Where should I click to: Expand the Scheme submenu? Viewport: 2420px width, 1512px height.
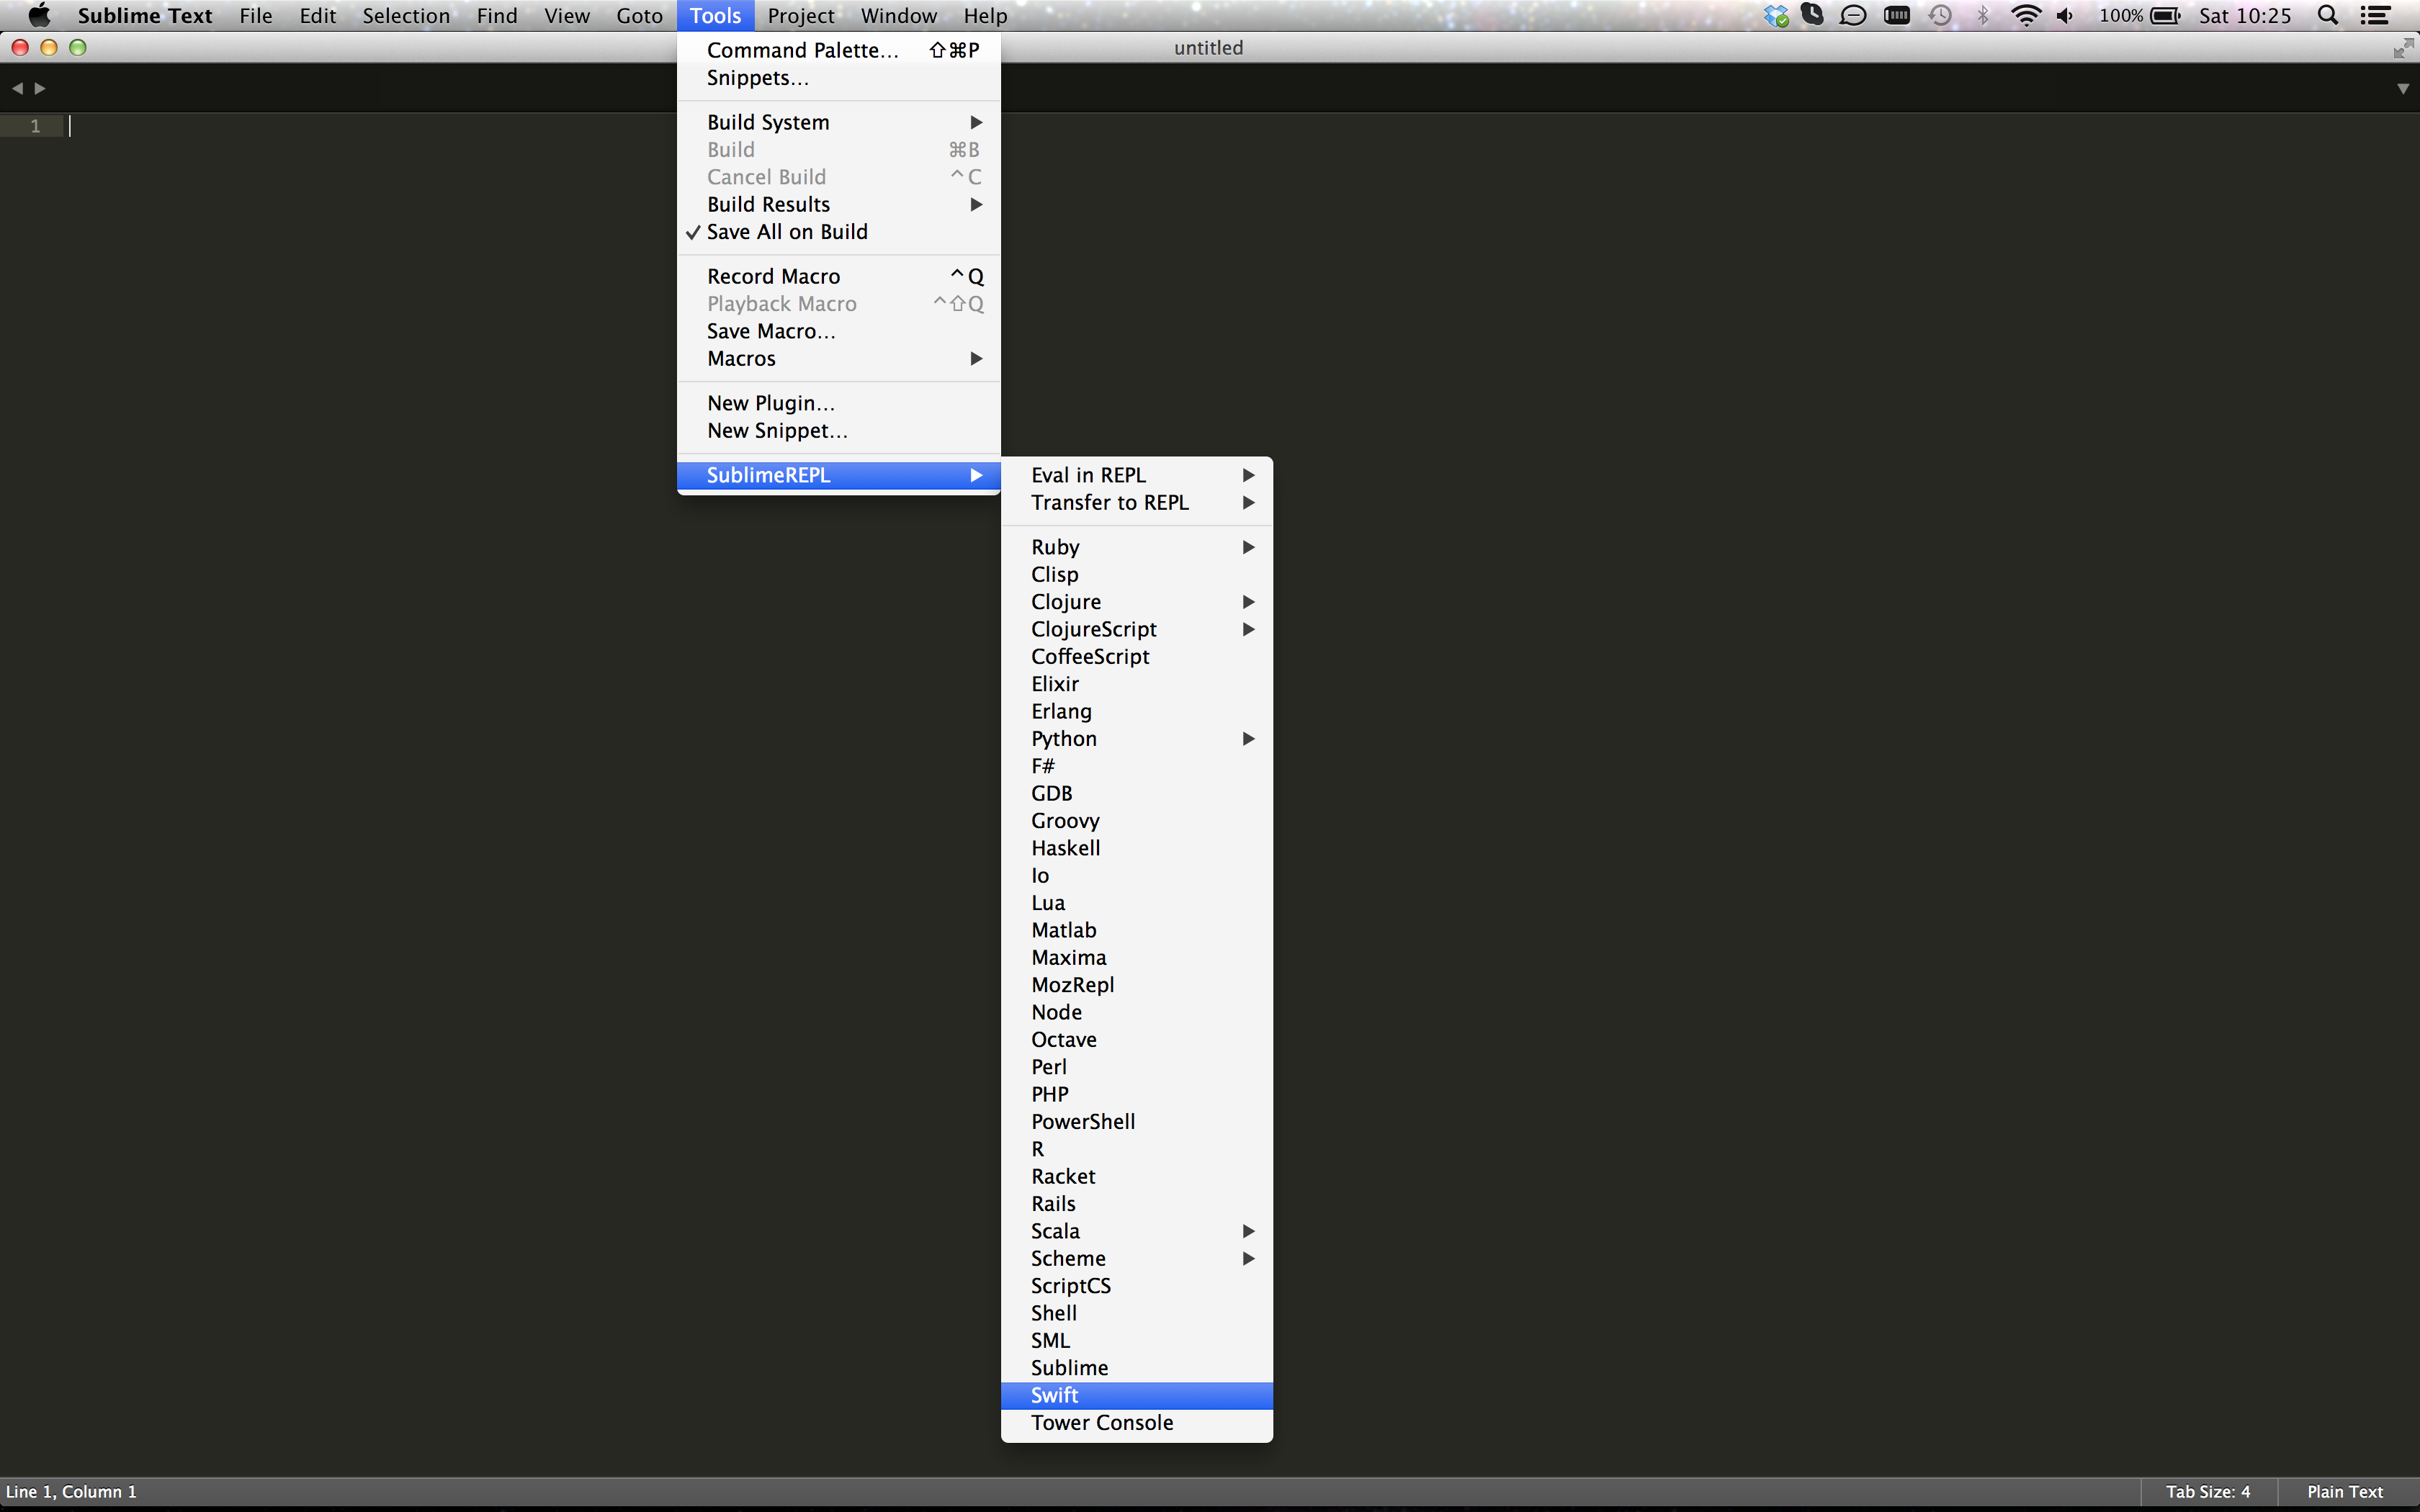point(1136,1258)
